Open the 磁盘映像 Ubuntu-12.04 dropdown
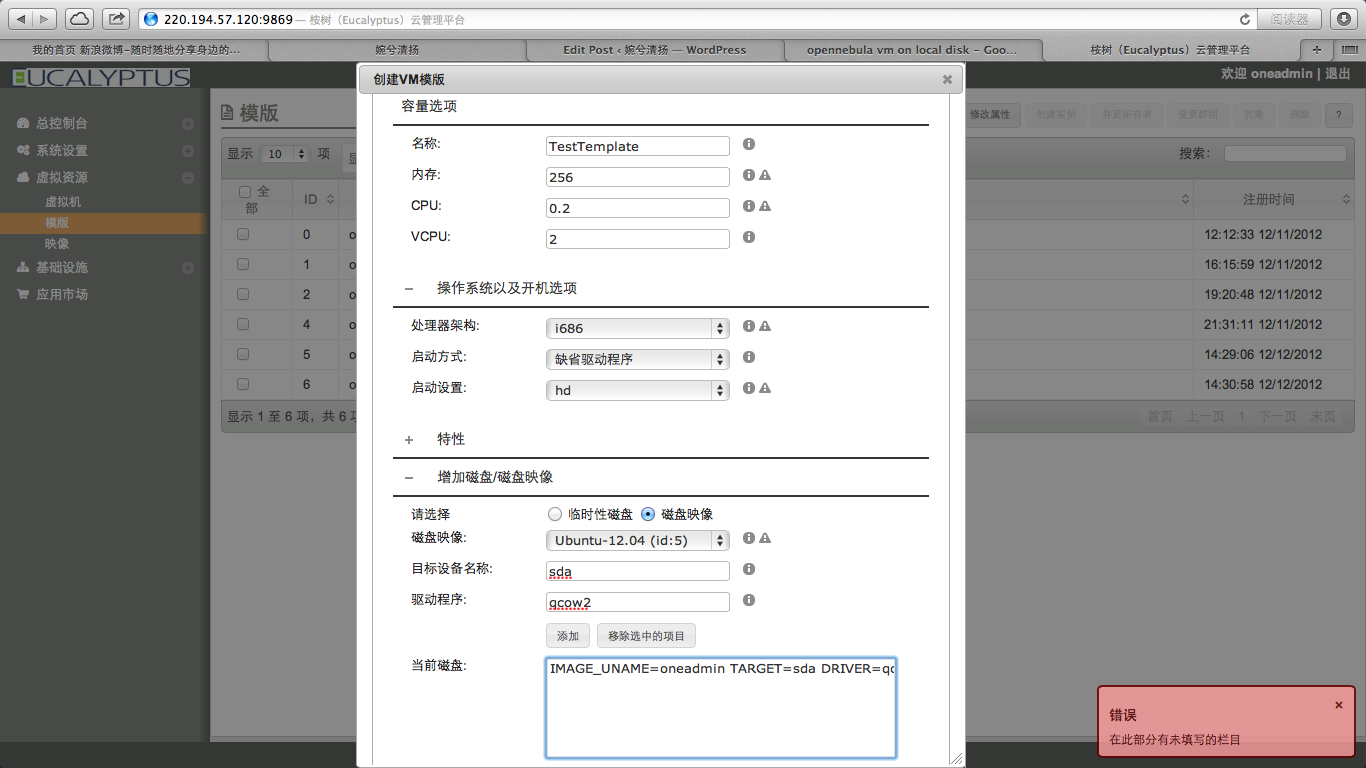 [637, 540]
